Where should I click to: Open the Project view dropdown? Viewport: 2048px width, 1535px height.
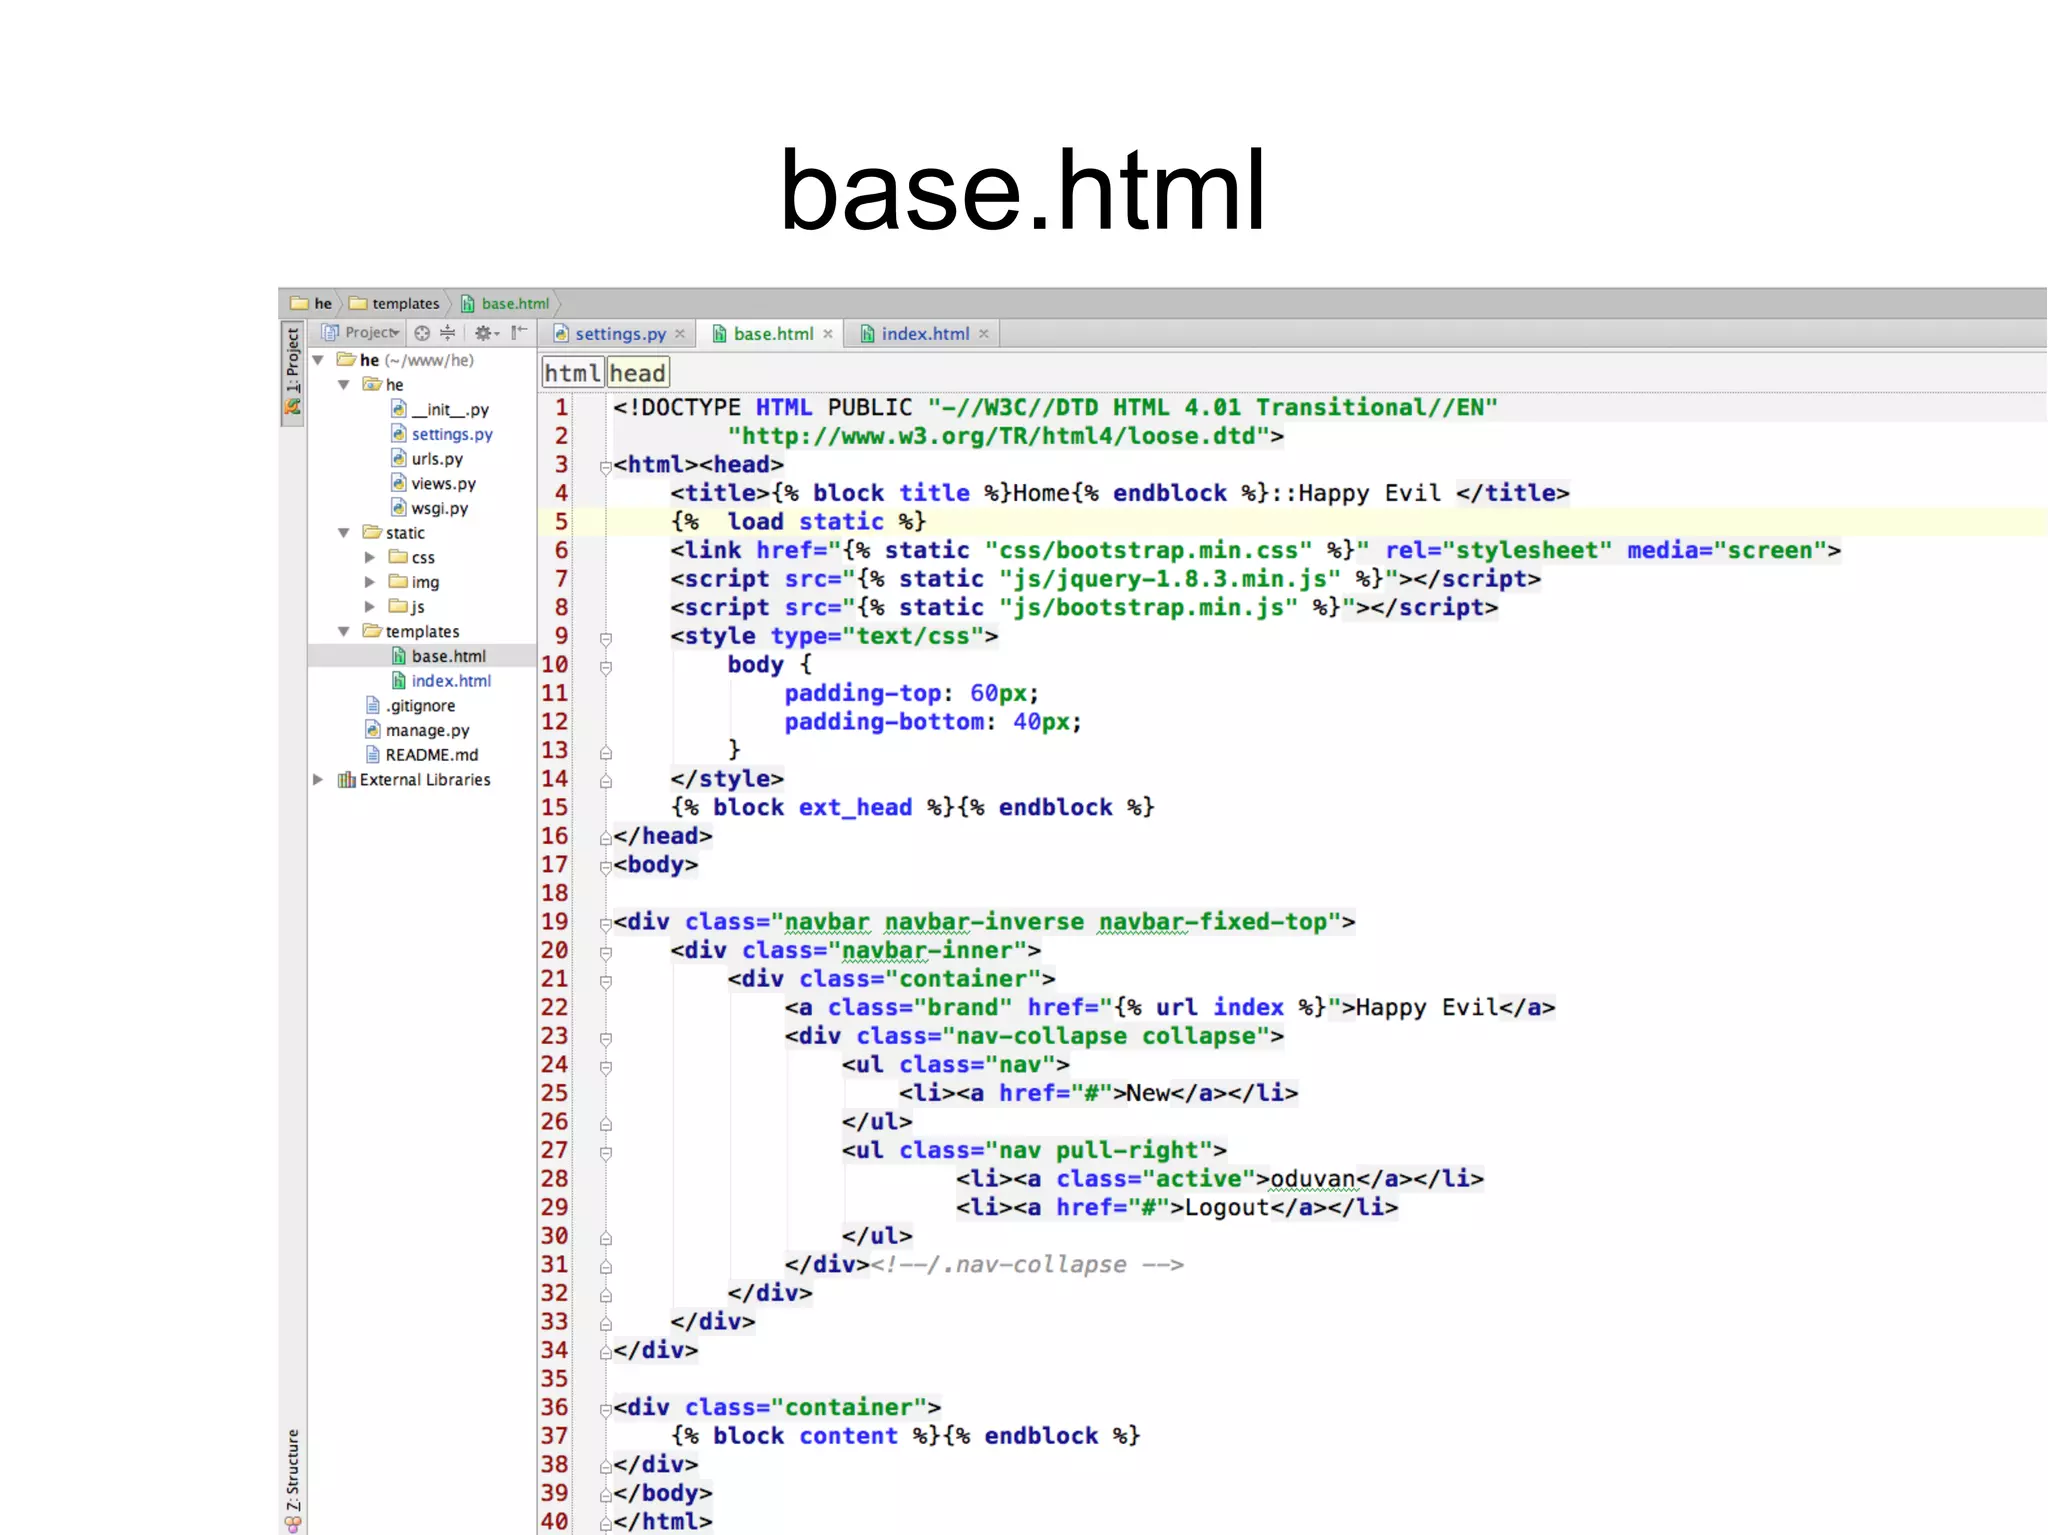point(361,333)
